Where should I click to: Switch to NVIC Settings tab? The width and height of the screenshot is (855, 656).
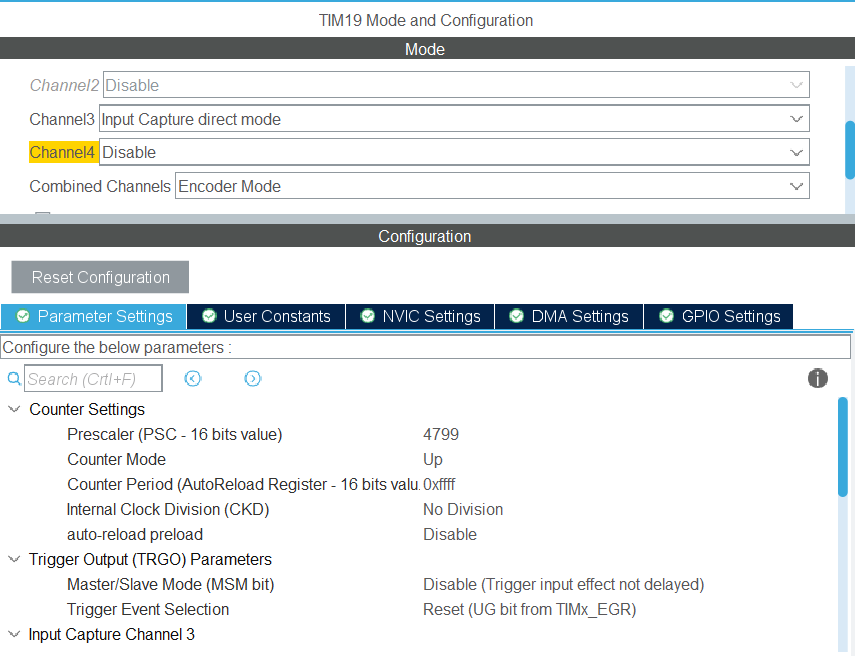point(420,316)
